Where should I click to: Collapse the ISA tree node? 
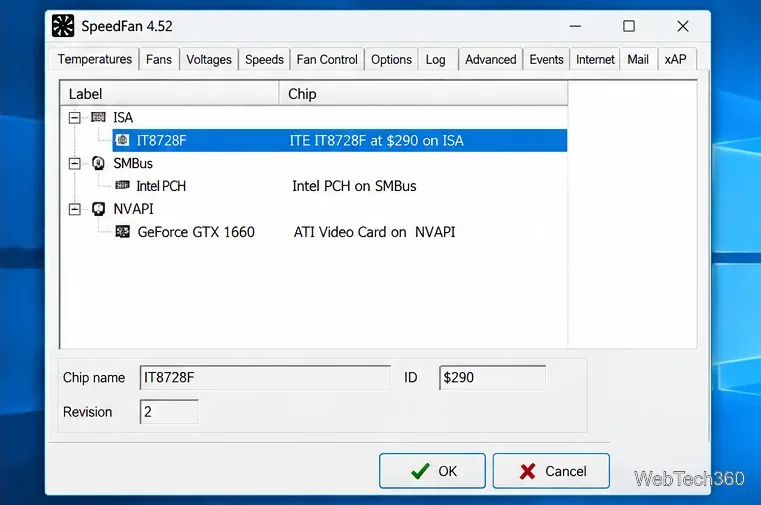[74, 117]
